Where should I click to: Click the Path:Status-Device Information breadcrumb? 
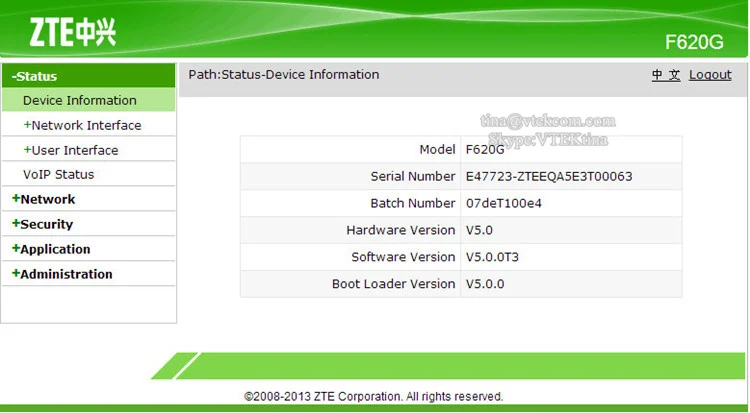point(284,75)
